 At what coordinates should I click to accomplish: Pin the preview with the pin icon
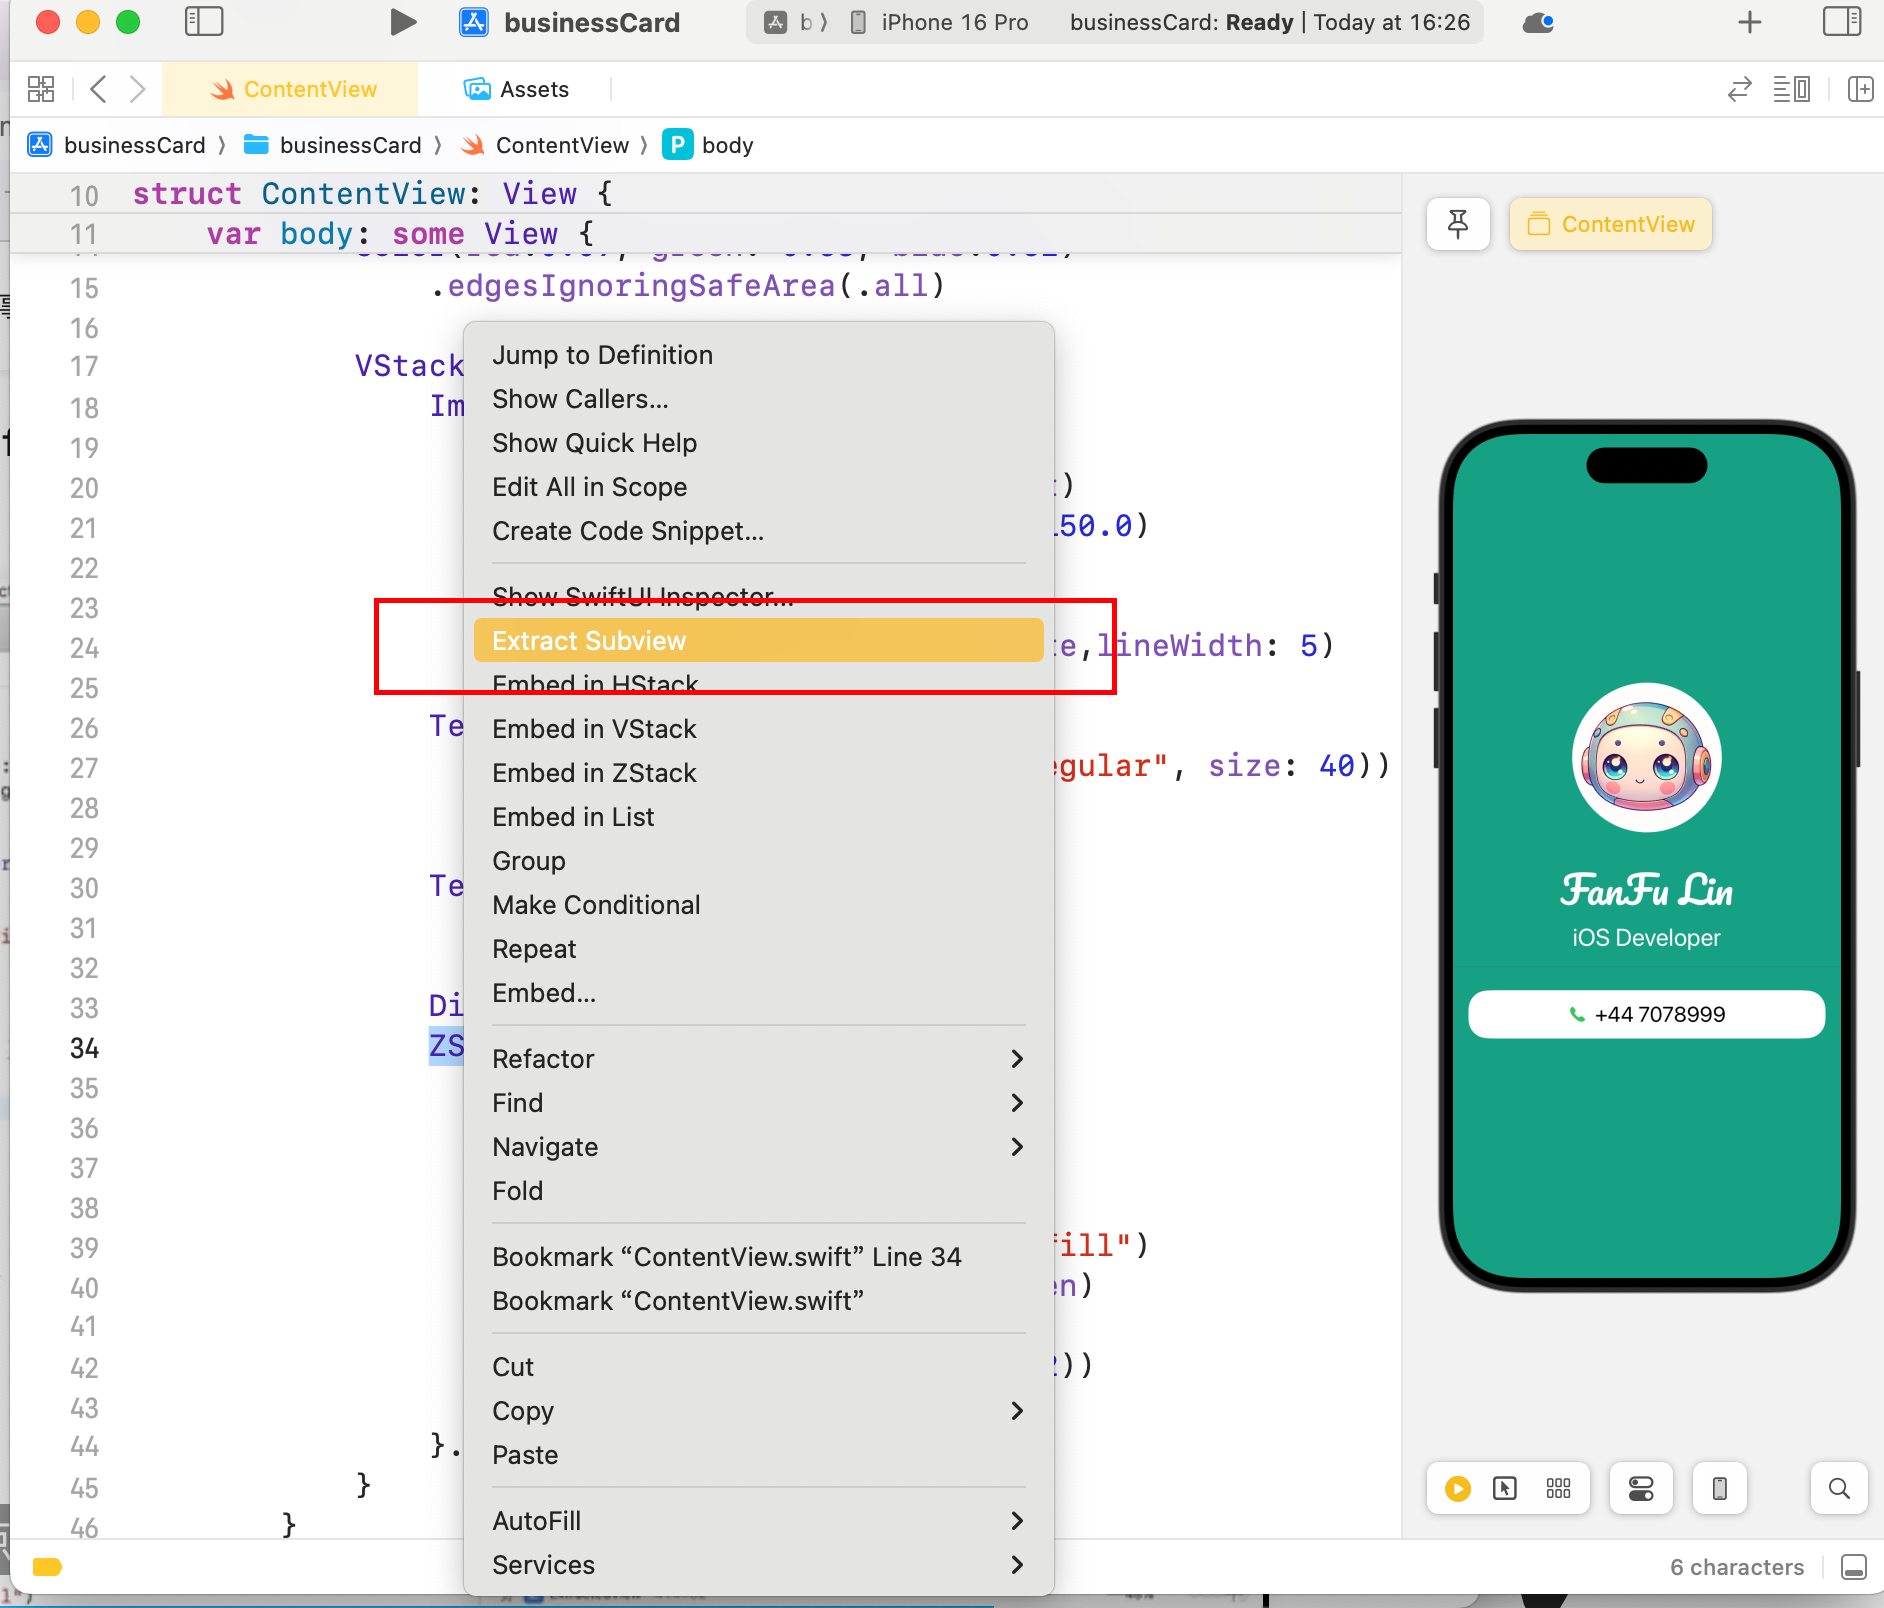pyautogui.click(x=1458, y=224)
